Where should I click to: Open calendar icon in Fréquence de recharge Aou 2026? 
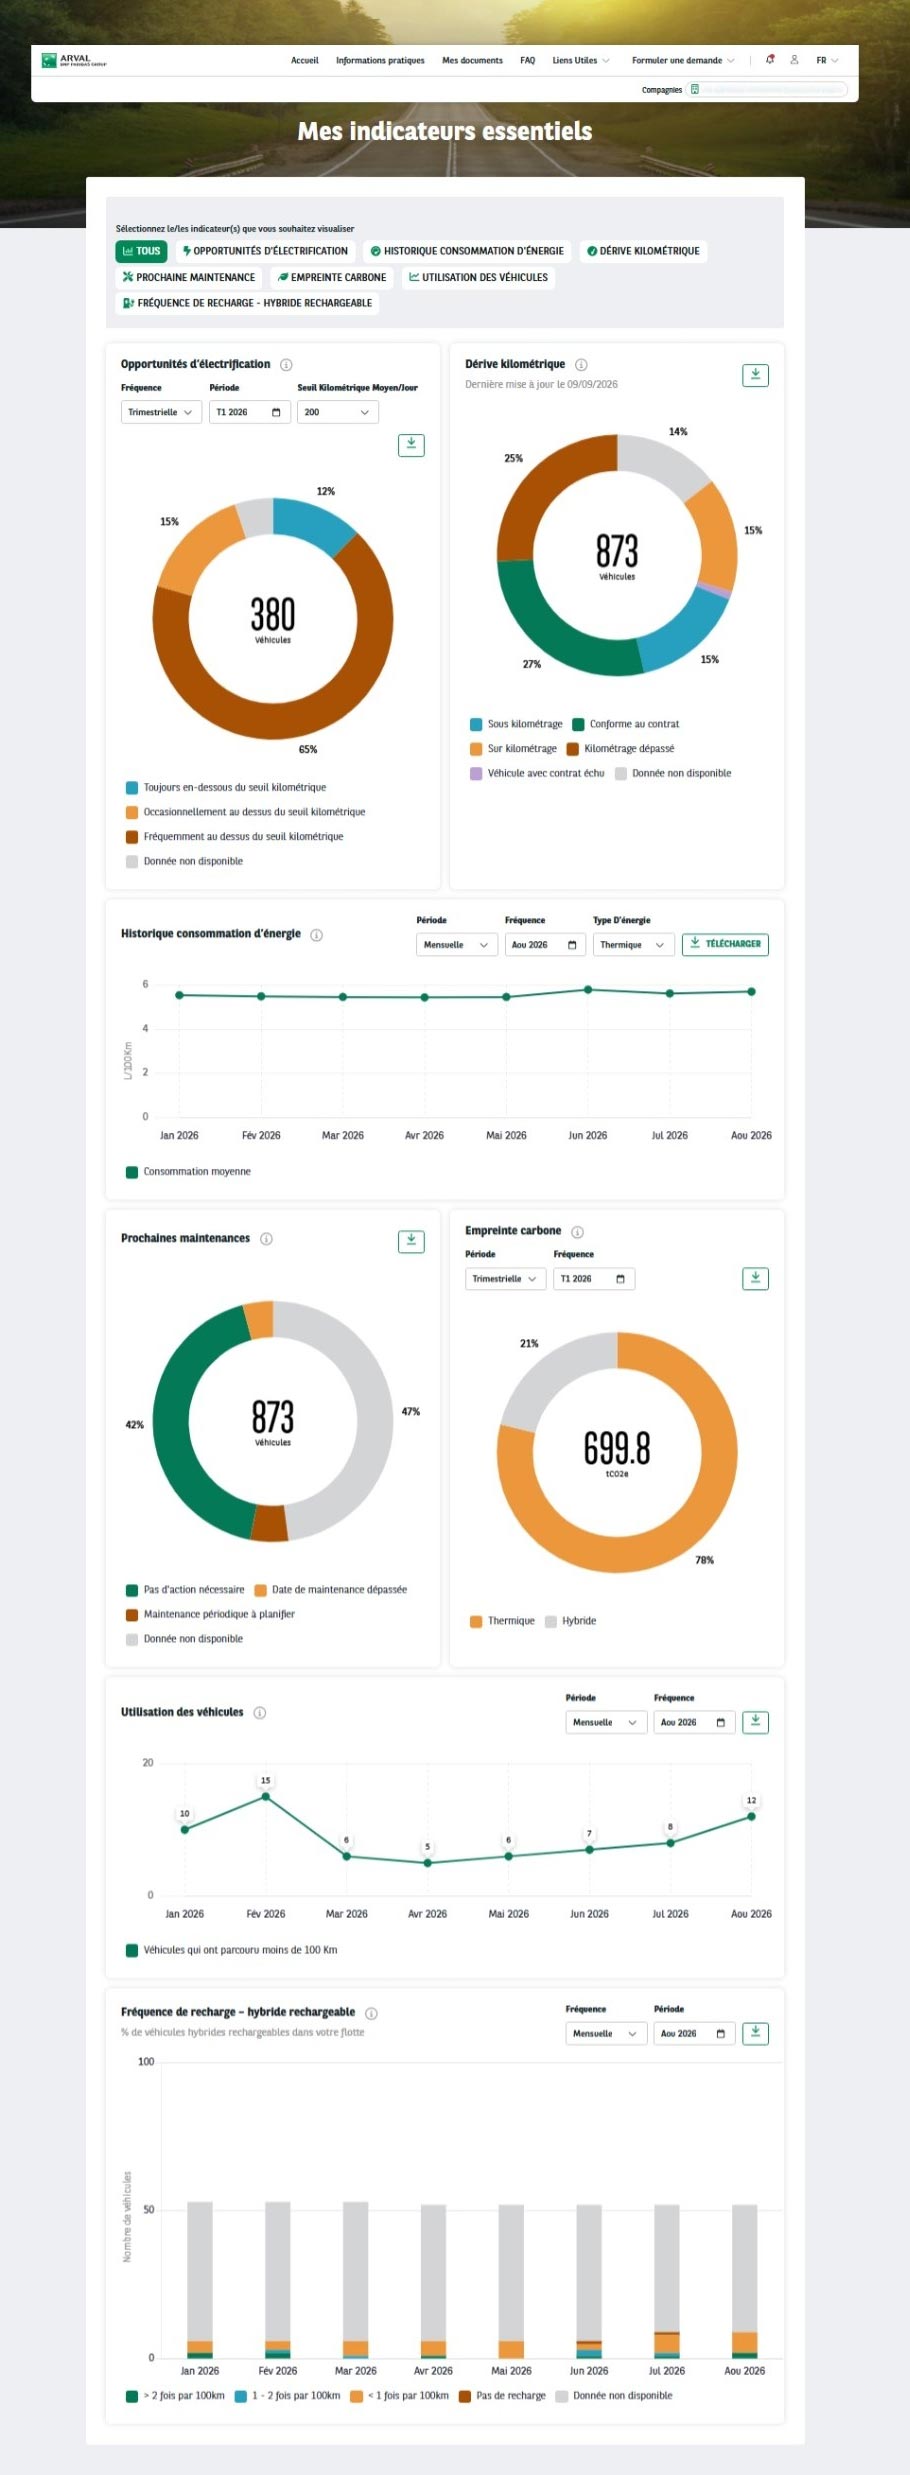tap(720, 2033)
